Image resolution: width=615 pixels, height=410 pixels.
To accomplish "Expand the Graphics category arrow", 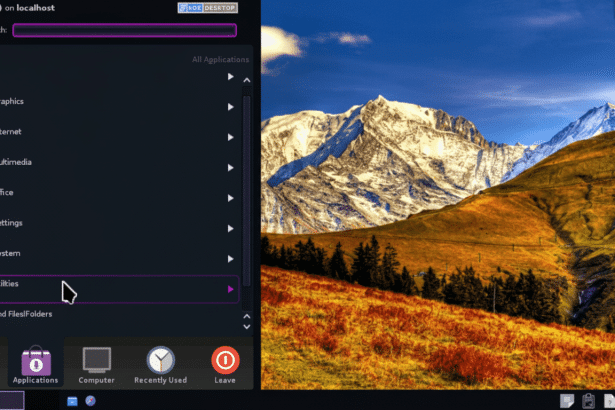I will click(x=231, y=107).
